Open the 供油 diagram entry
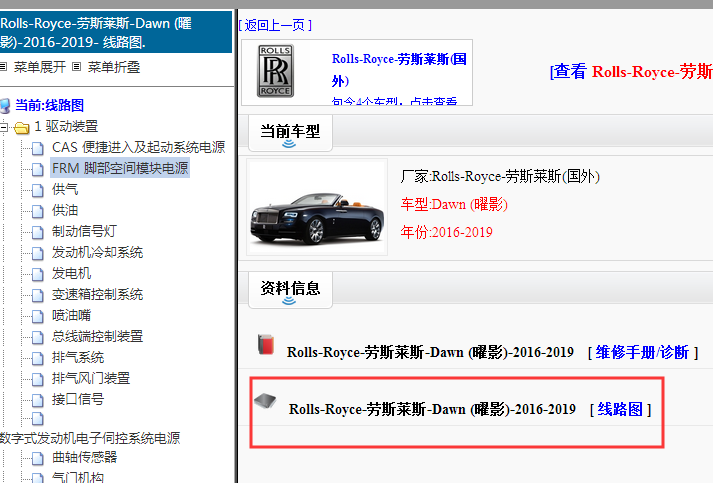This screenshot has width=713, height=483. click(x=65, y=210)
